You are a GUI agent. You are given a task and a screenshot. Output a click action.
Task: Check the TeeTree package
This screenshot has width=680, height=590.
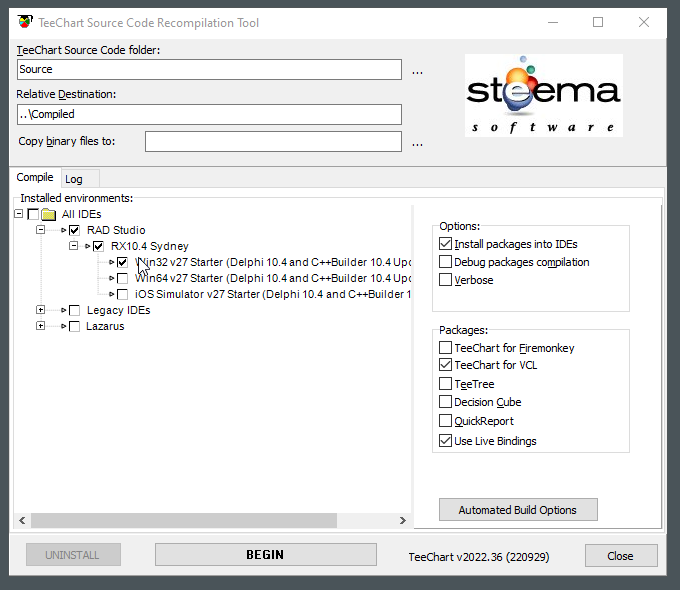(x=445, y=384)
